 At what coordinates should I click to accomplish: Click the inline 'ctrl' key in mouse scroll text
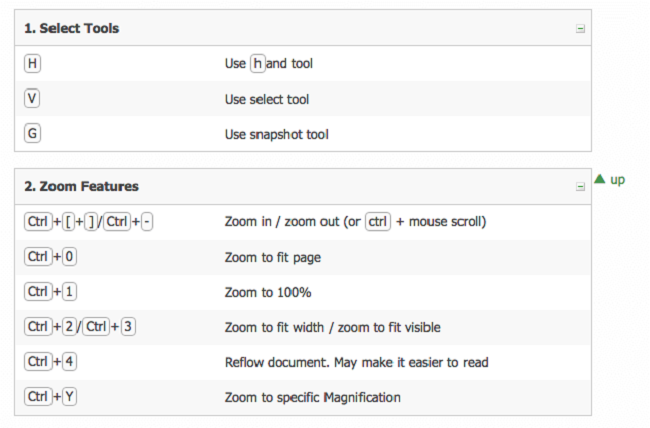pyautogui.click(x=377, y=221)
